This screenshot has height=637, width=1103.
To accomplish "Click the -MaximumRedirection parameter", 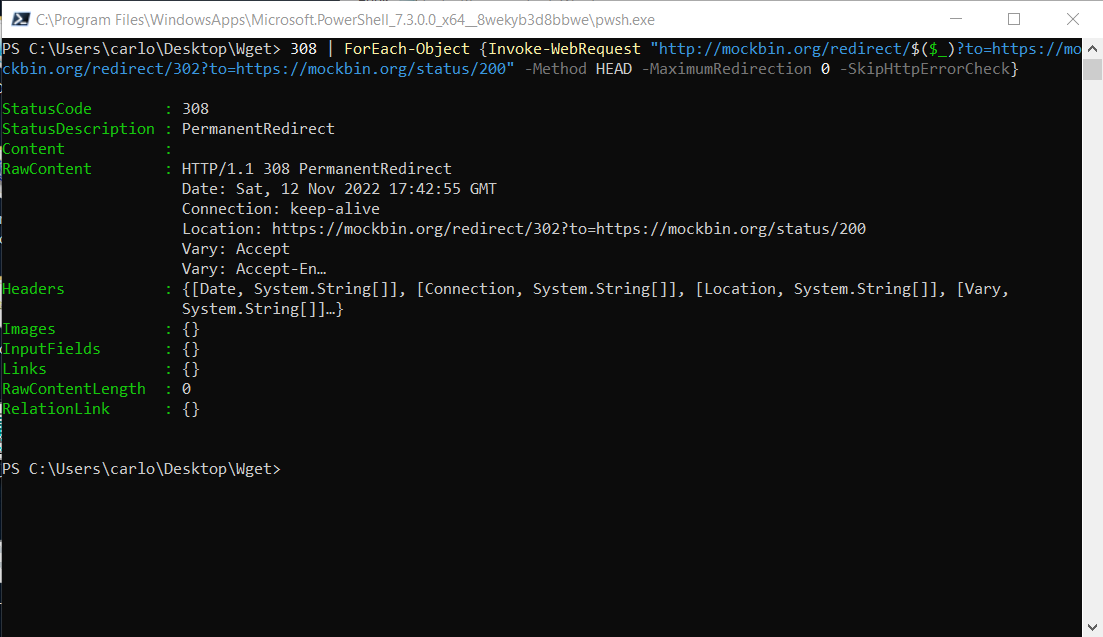I will coord(727,69).
